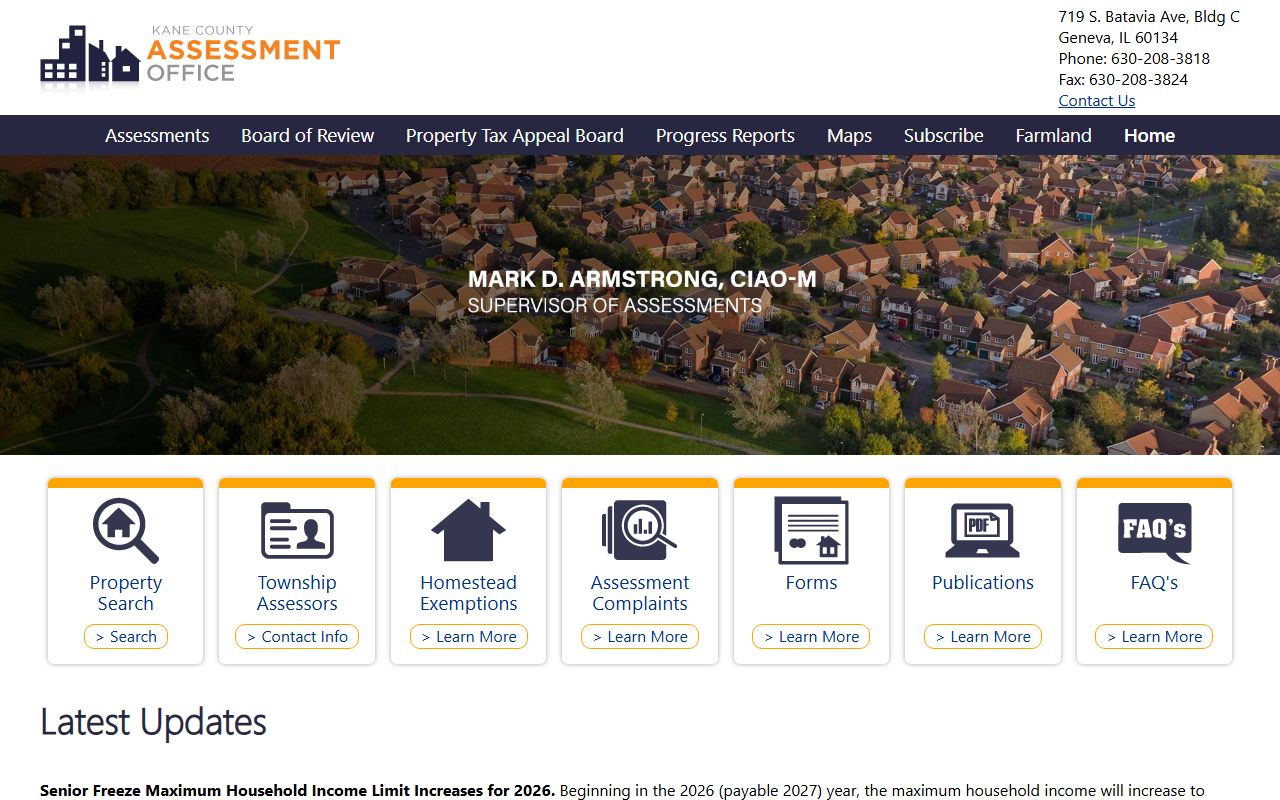Click the Geneva, IL 60134 address line

(1118, 38)
